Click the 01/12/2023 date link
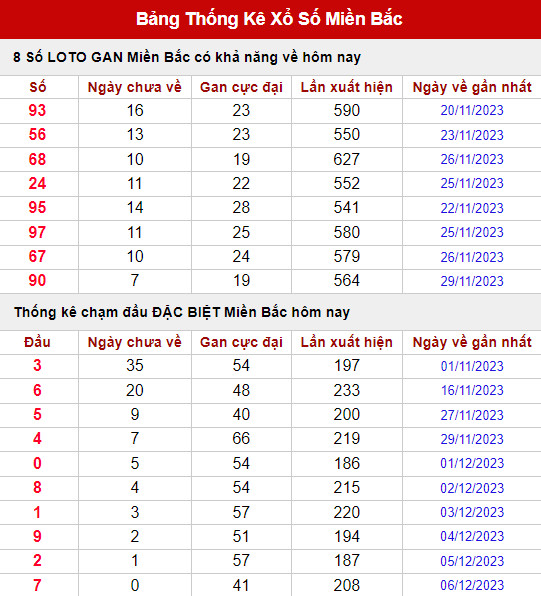Screen dimensions: 541x596 click(472, 463)
